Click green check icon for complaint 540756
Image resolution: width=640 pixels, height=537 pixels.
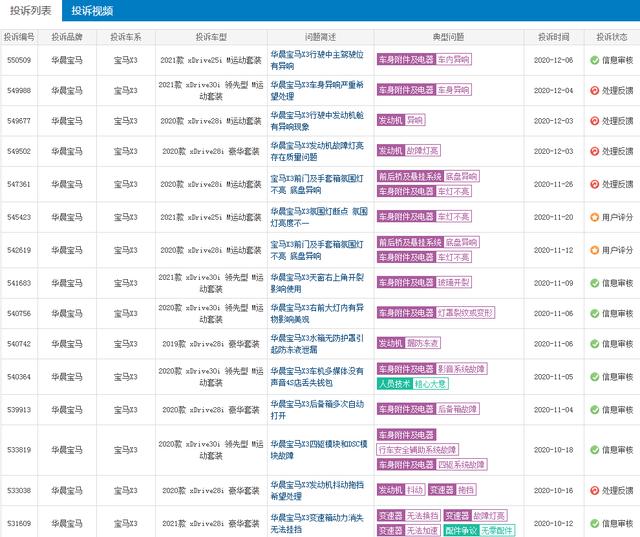(x=594, y=313)
